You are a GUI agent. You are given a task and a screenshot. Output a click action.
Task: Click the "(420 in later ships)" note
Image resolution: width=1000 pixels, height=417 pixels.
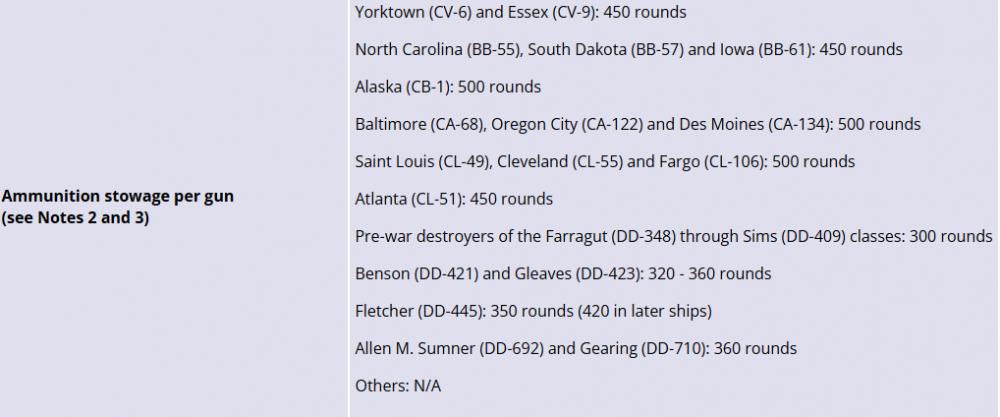pyautogui.click(x=644, y=311)
